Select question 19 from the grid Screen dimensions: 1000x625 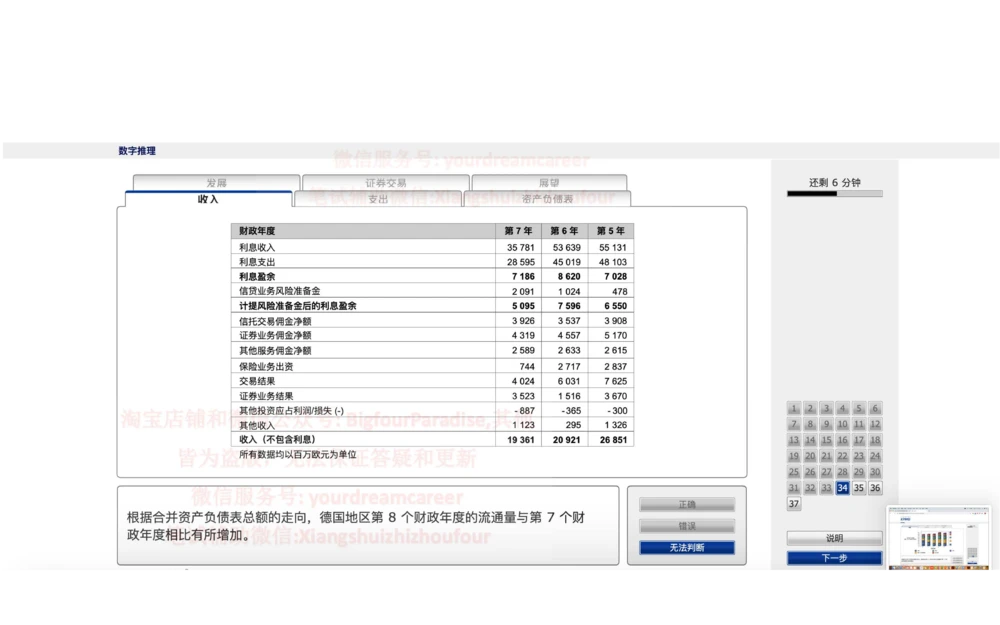pyautogui.click(x=795, y=455)
